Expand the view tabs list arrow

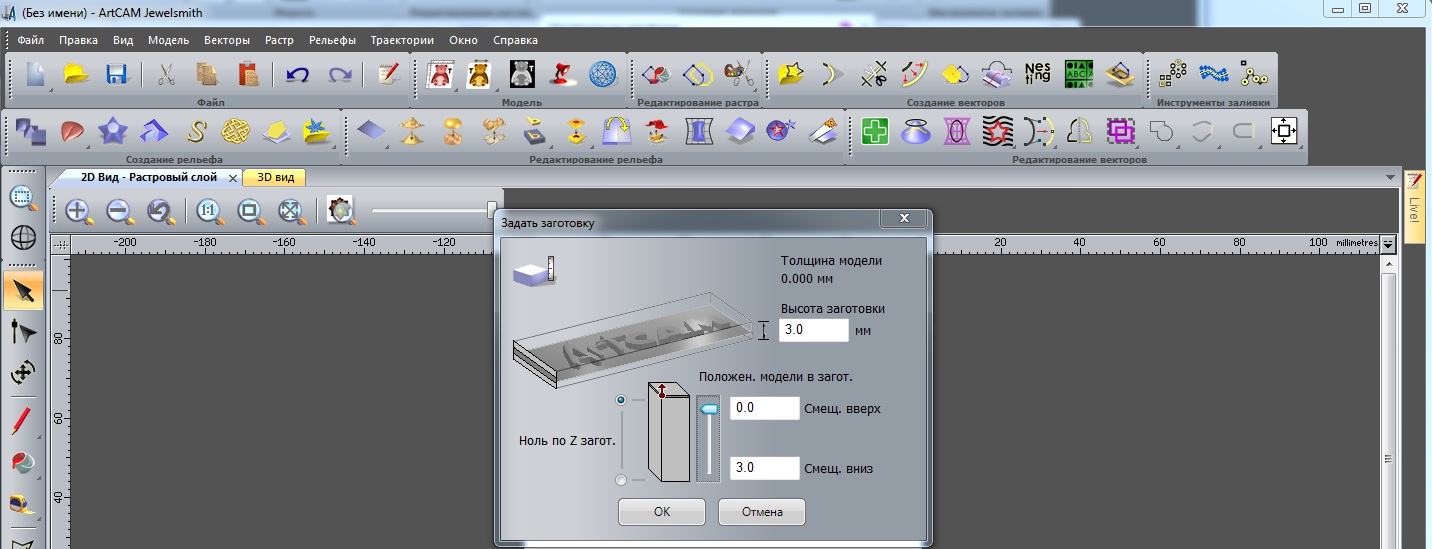coord(1391,178)
